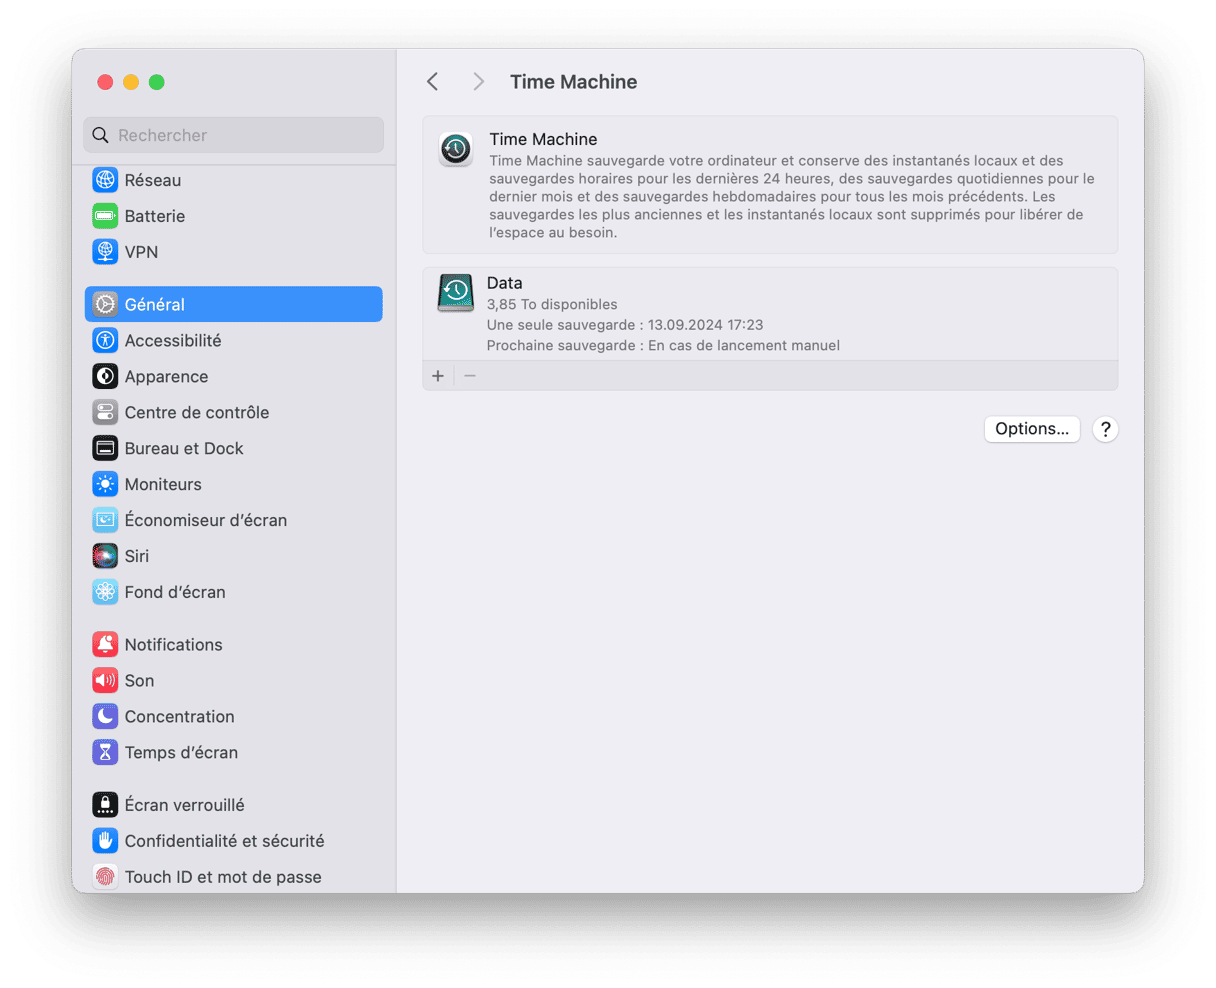Open Touch ID et mot de passe
The image size is (1216, 988).
click(222, 877)
